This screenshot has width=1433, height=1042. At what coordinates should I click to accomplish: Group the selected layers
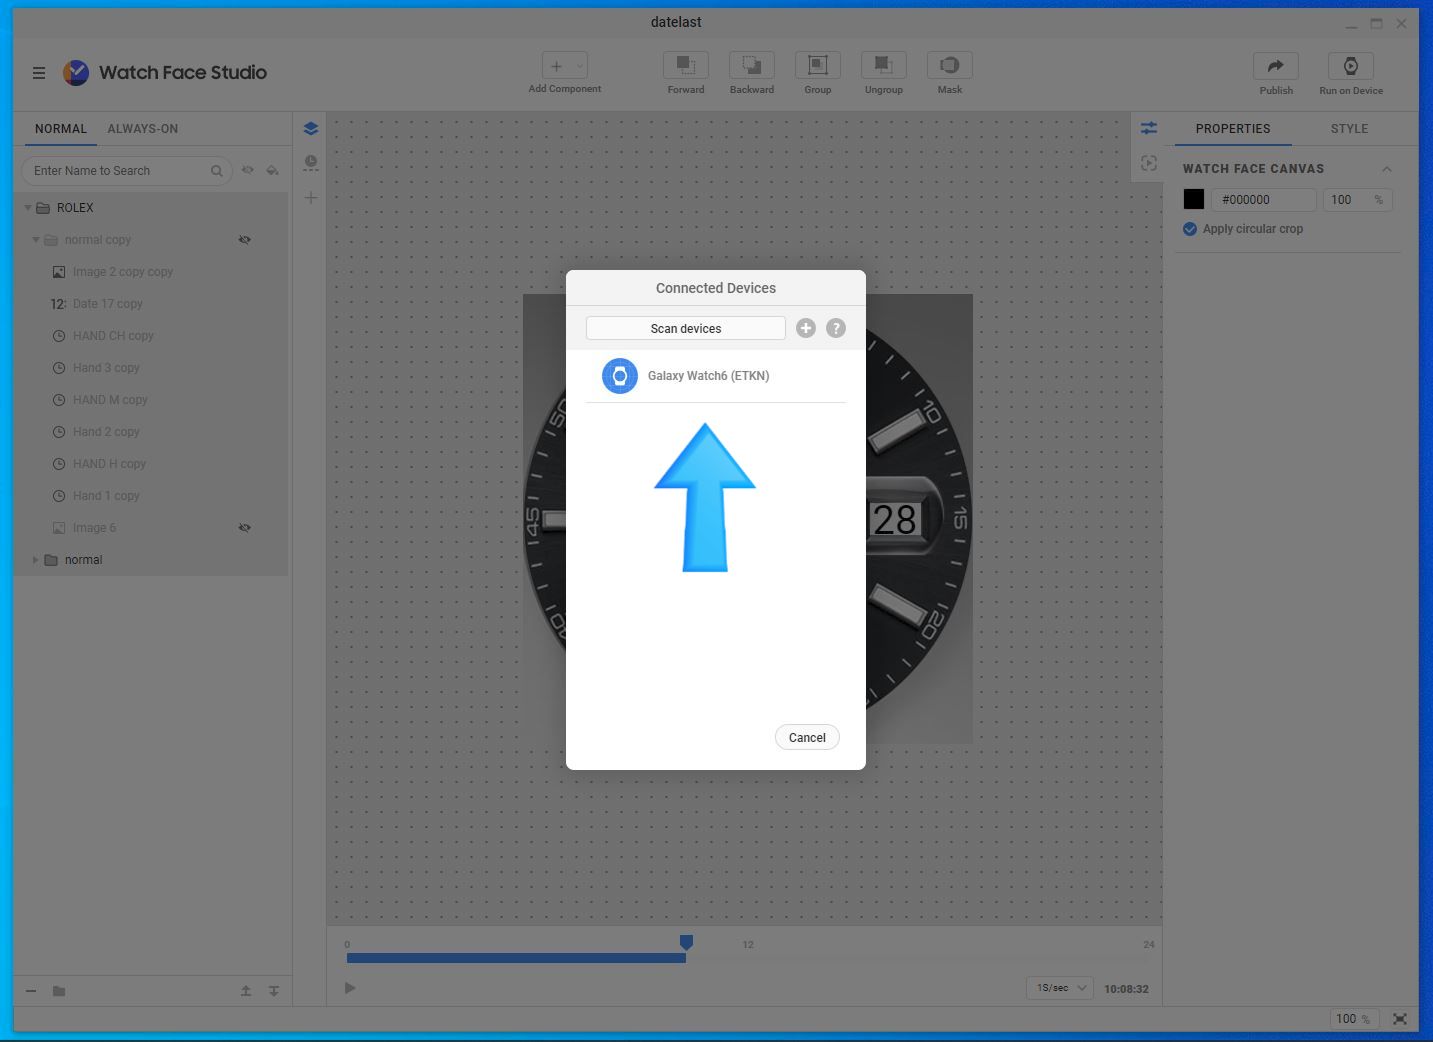(x=818, y=65)
